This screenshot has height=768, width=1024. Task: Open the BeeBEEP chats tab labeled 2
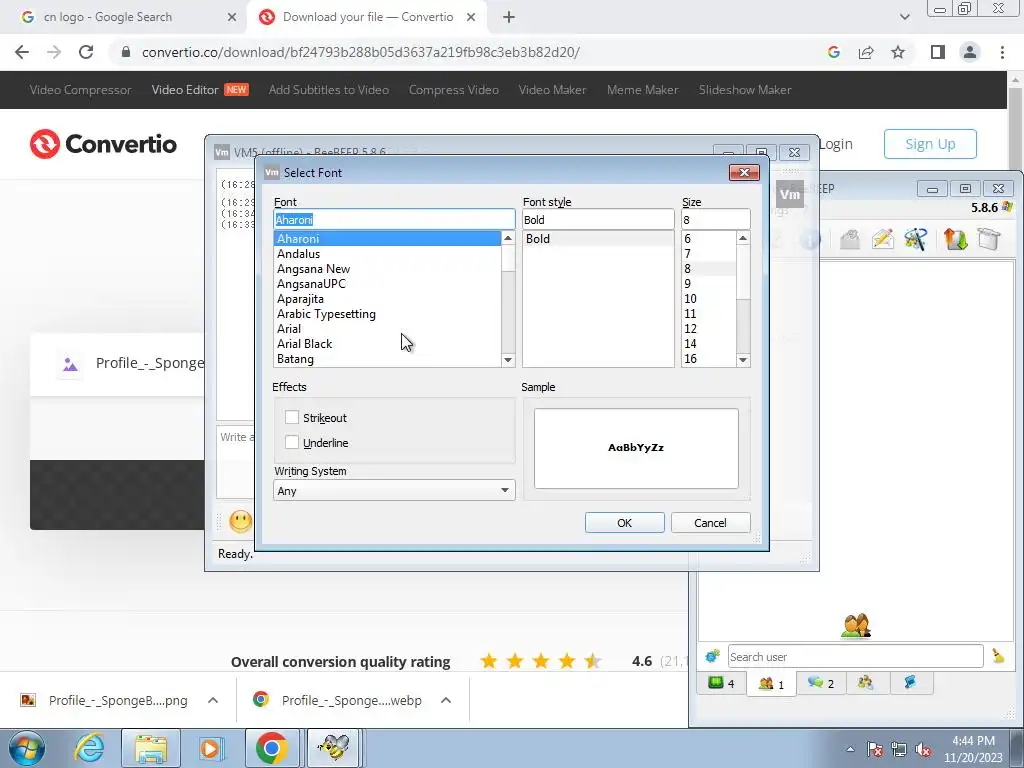point(821,683)
